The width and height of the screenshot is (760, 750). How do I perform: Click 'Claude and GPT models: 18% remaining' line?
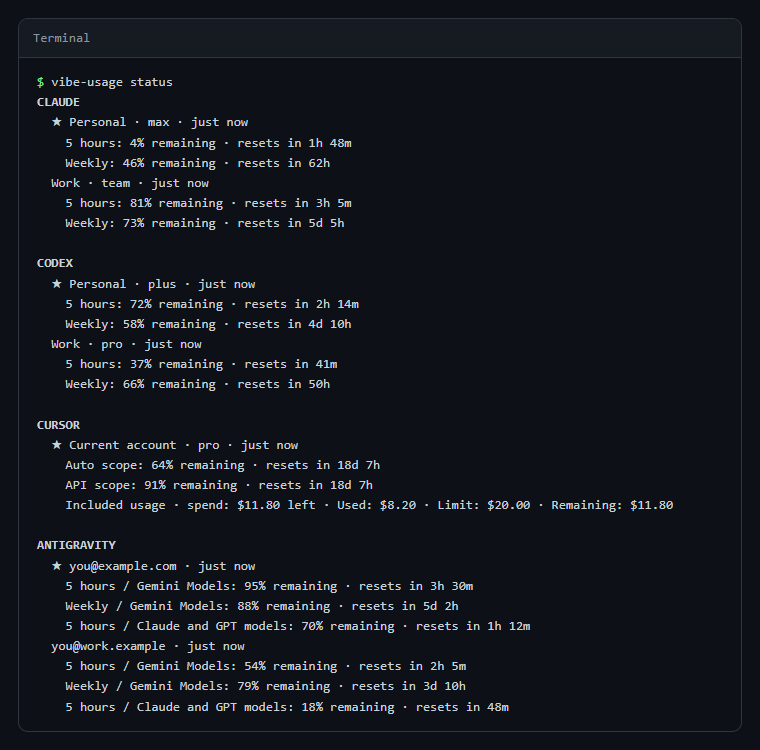click(x=287, y=707)
